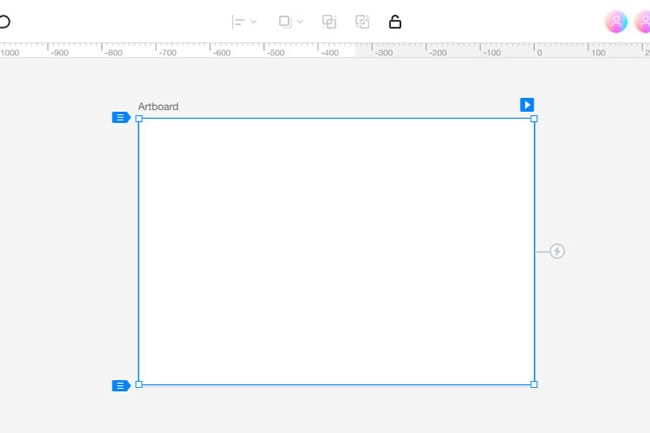
Task: Click the ungroup layers icon
Action: (362, 22)
